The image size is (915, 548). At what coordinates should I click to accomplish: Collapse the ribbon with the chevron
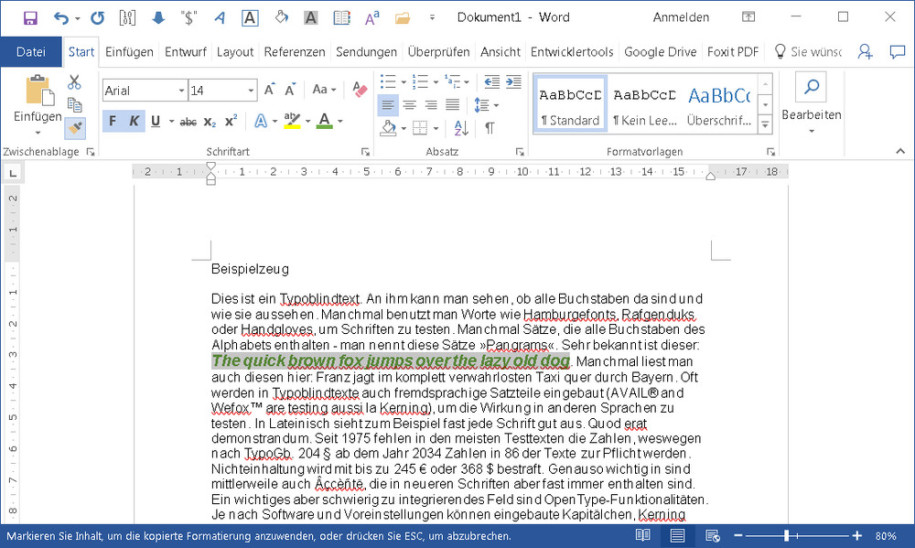(900, 151)
